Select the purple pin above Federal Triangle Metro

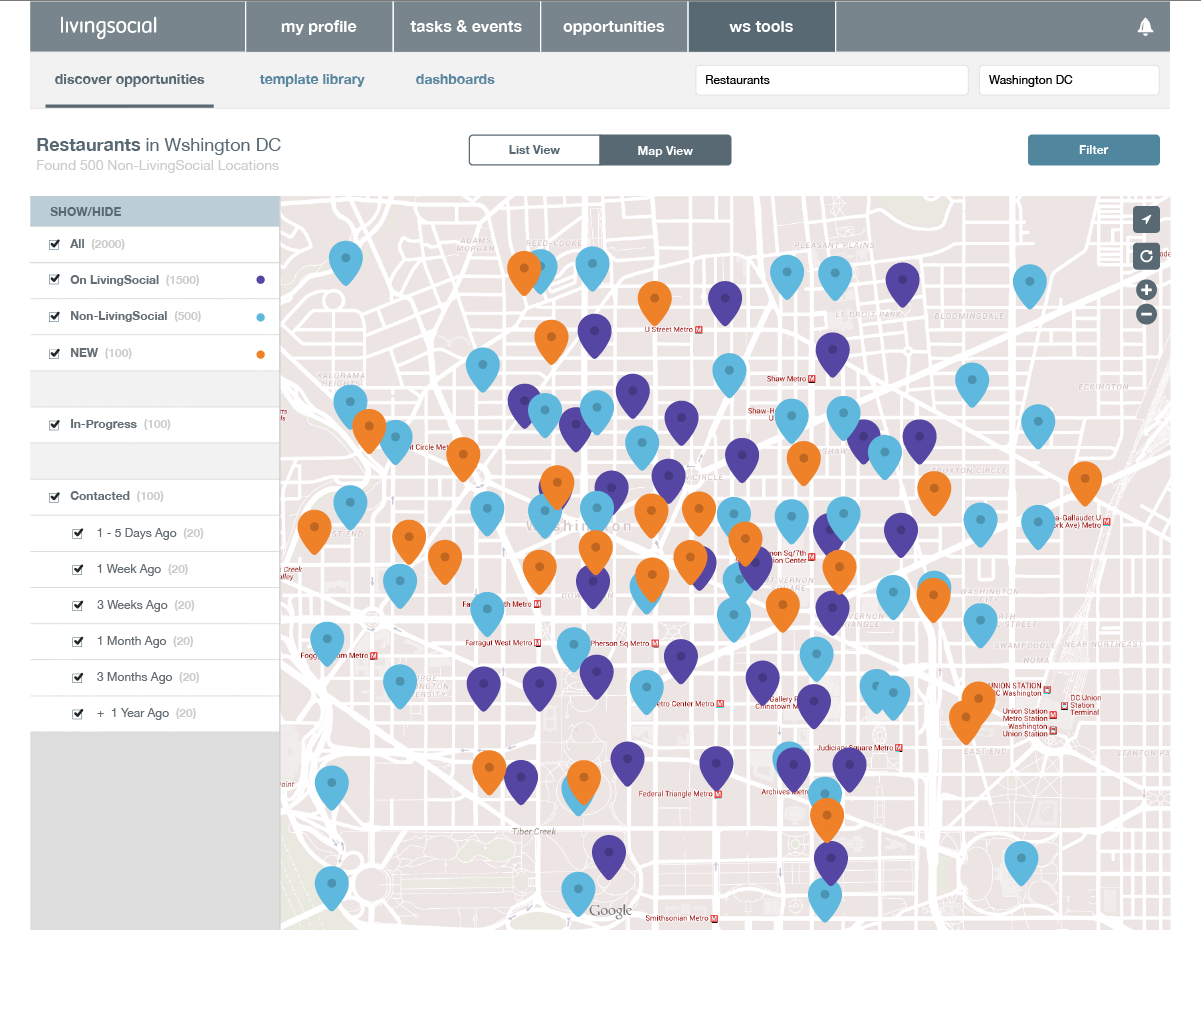coord(716,766)
